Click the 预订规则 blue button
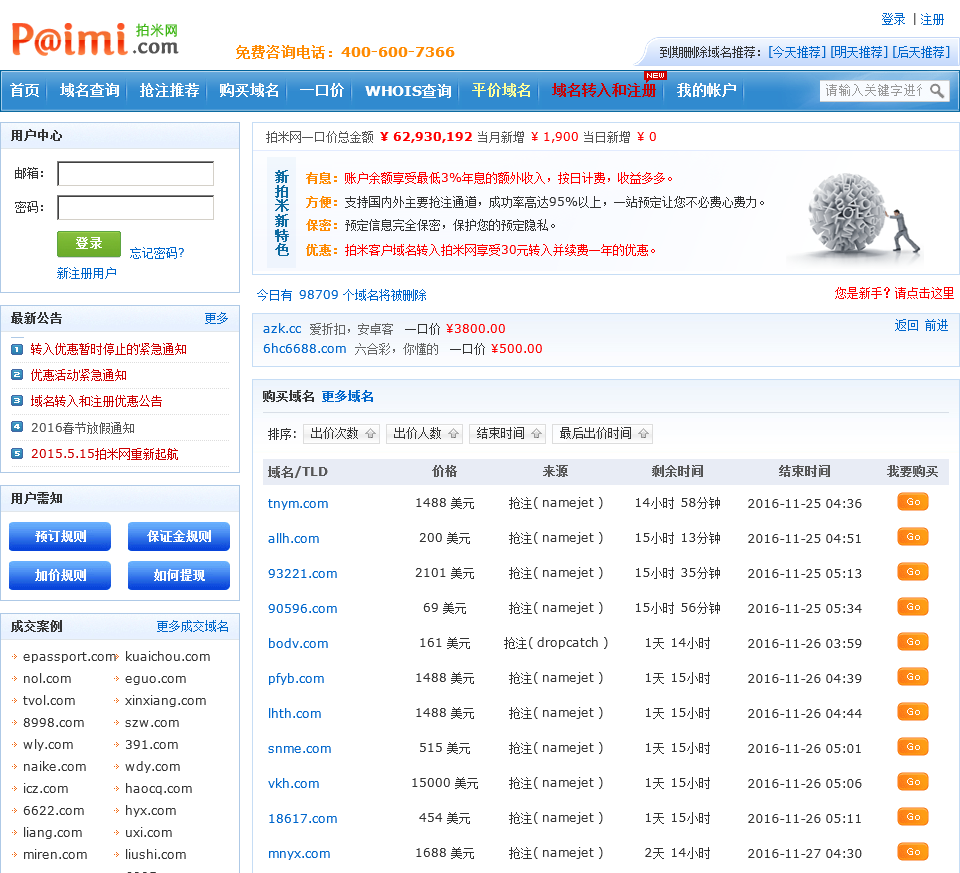 pos(60,537)
